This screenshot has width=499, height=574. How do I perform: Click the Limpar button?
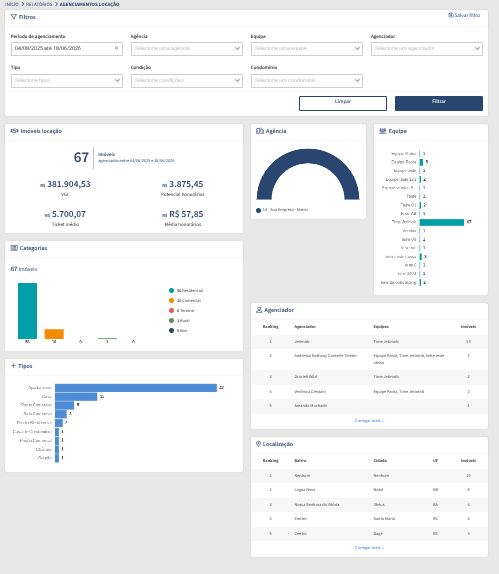point(343,103)
